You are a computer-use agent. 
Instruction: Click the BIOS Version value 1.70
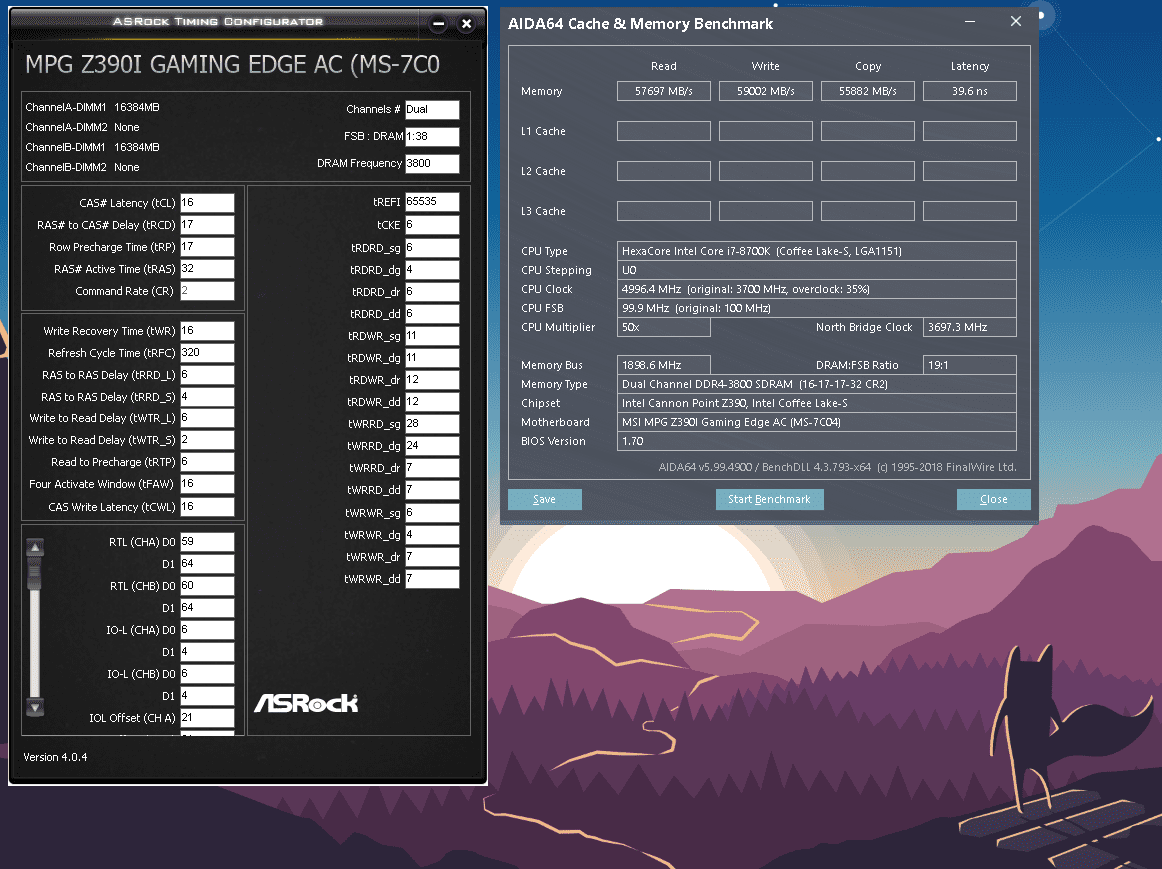817,442
